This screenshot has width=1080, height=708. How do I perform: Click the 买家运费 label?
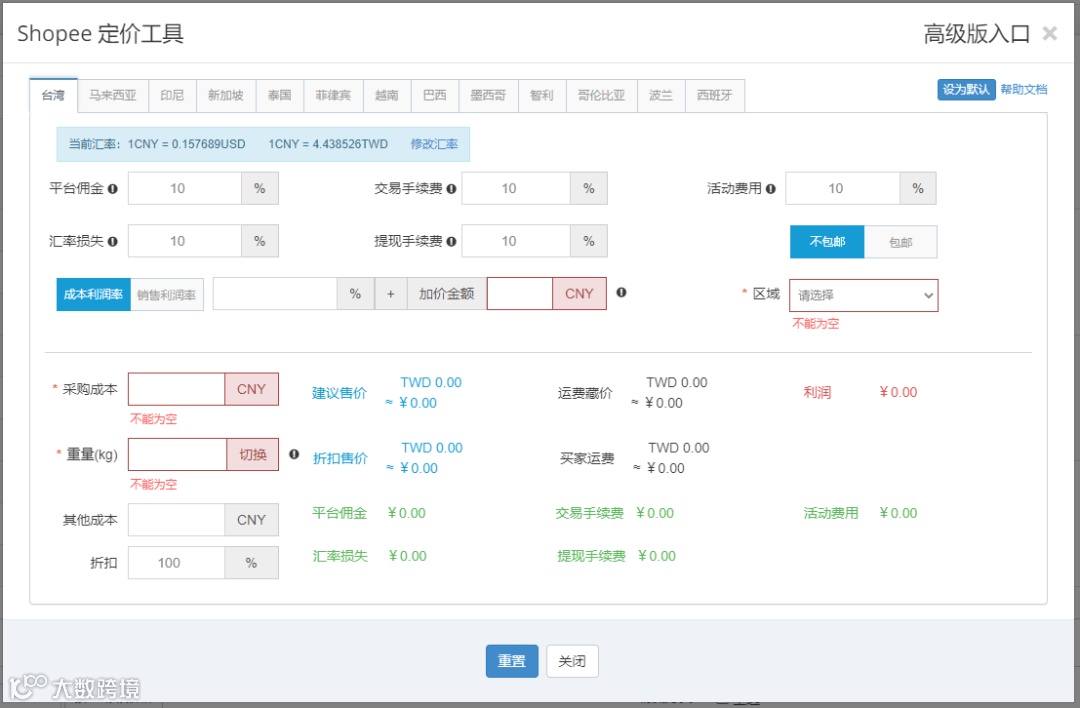click(587, 459)
